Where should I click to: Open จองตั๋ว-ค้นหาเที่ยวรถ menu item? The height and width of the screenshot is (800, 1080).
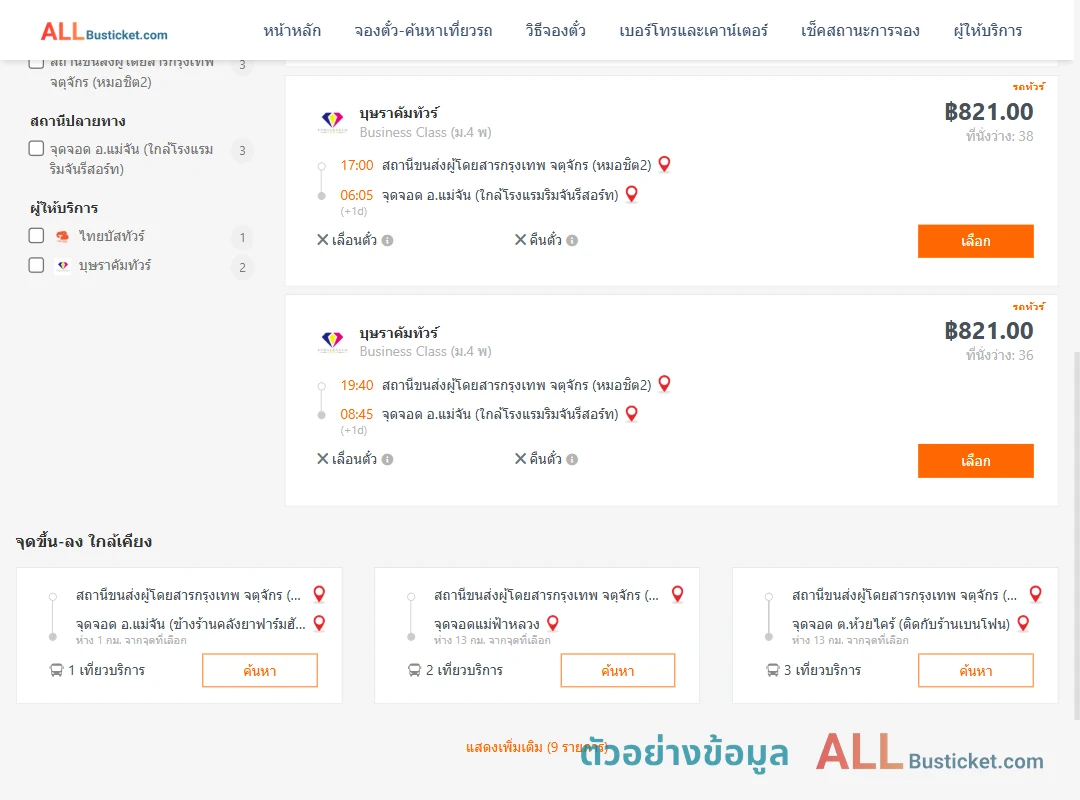tap(423, 30)
